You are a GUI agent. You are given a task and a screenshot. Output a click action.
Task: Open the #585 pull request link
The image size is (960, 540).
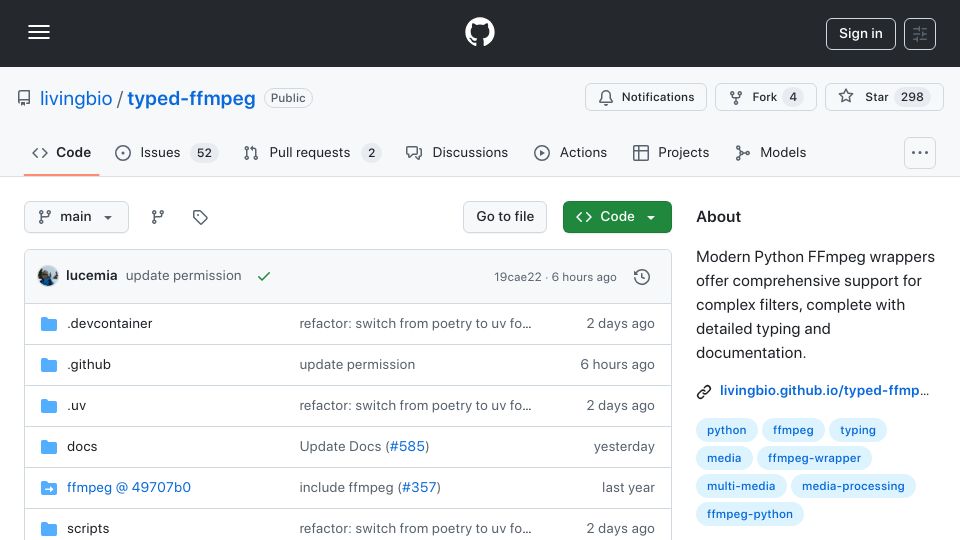tap(407, 446)
